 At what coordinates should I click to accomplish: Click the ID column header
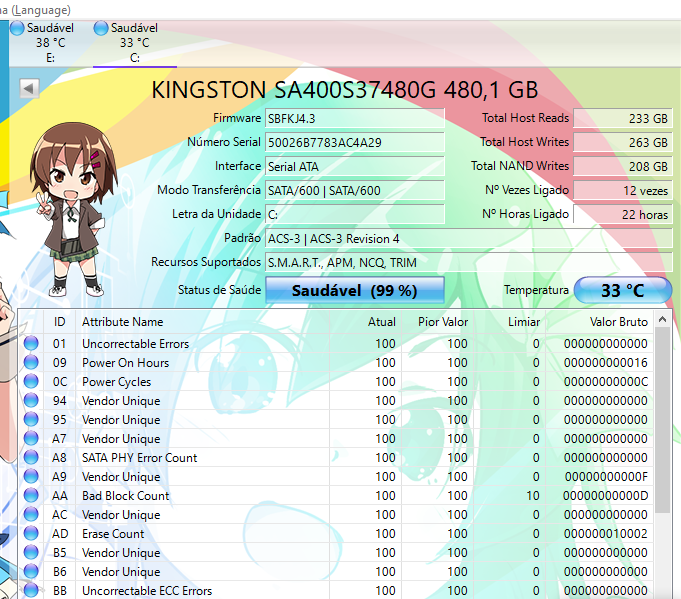(x=60, y=322)
